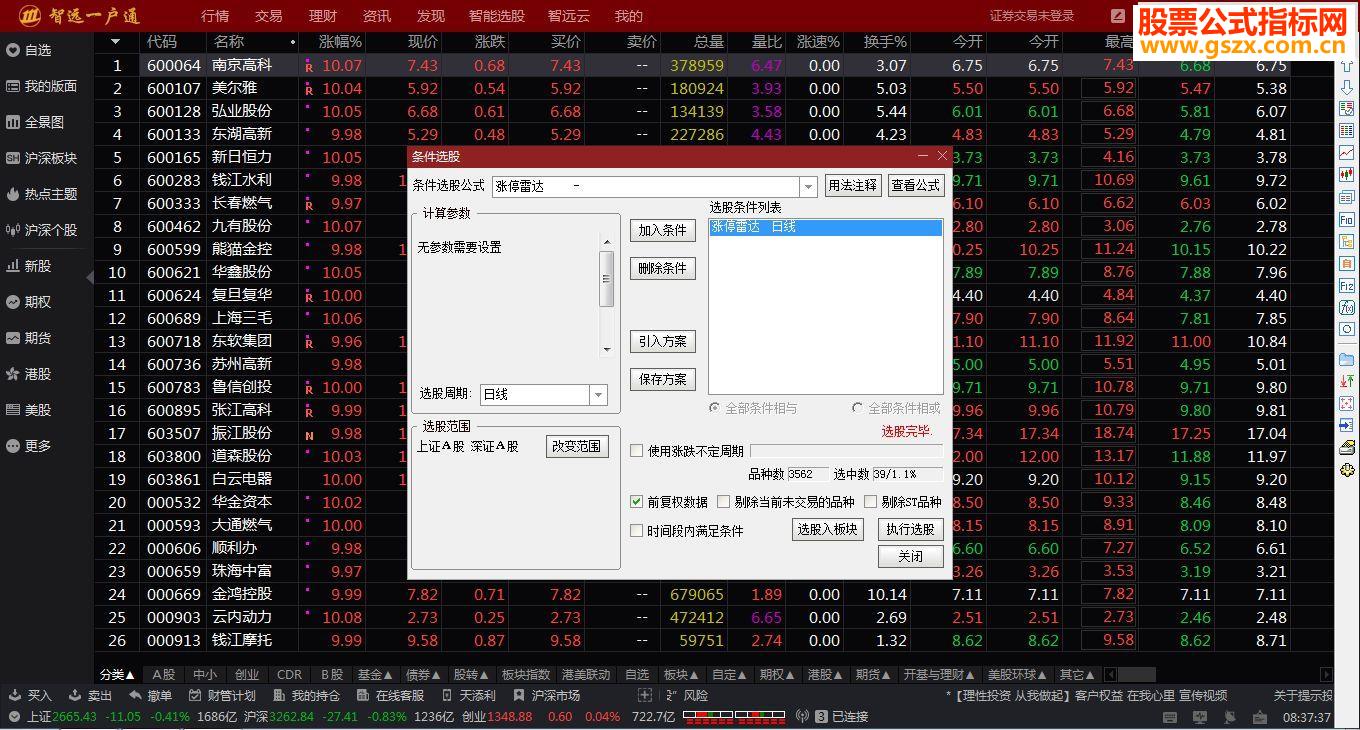Sort by the 涨幅% column header

click(x=340, y=42)
